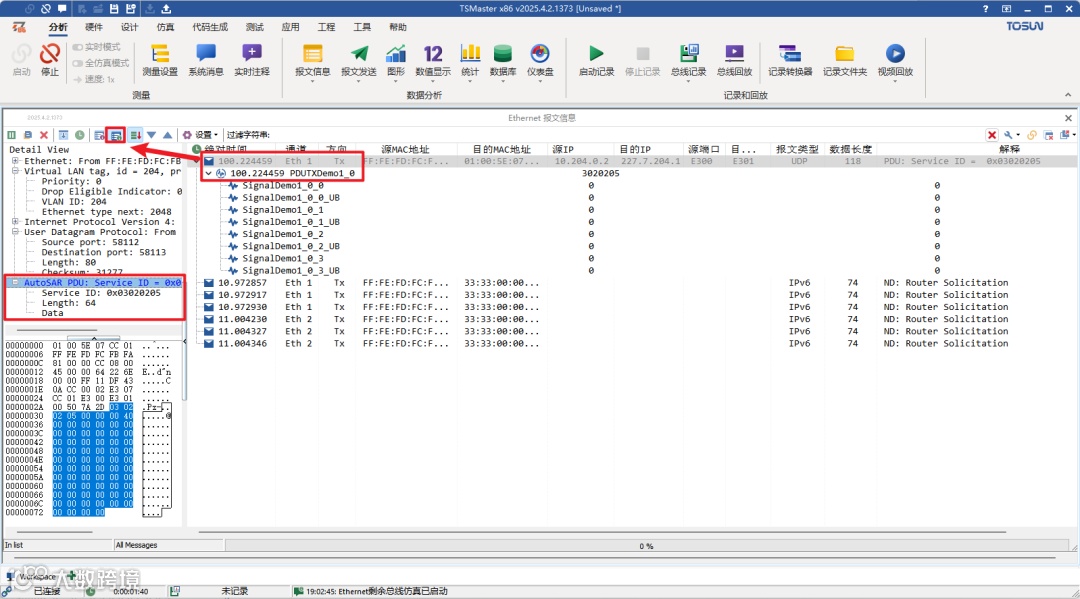Click the 停止 (stop) ribbon icon

50,59
